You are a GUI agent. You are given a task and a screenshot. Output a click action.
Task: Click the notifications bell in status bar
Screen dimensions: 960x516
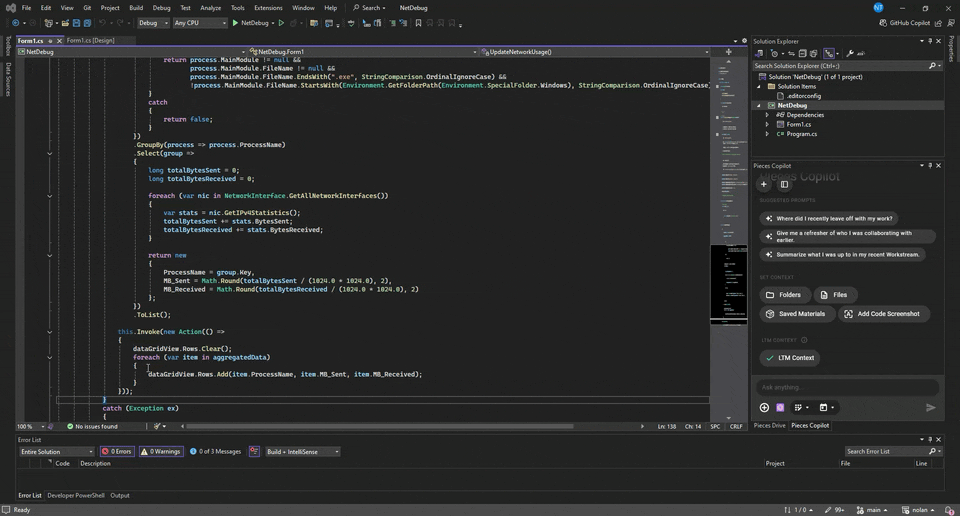coord(950,510)
